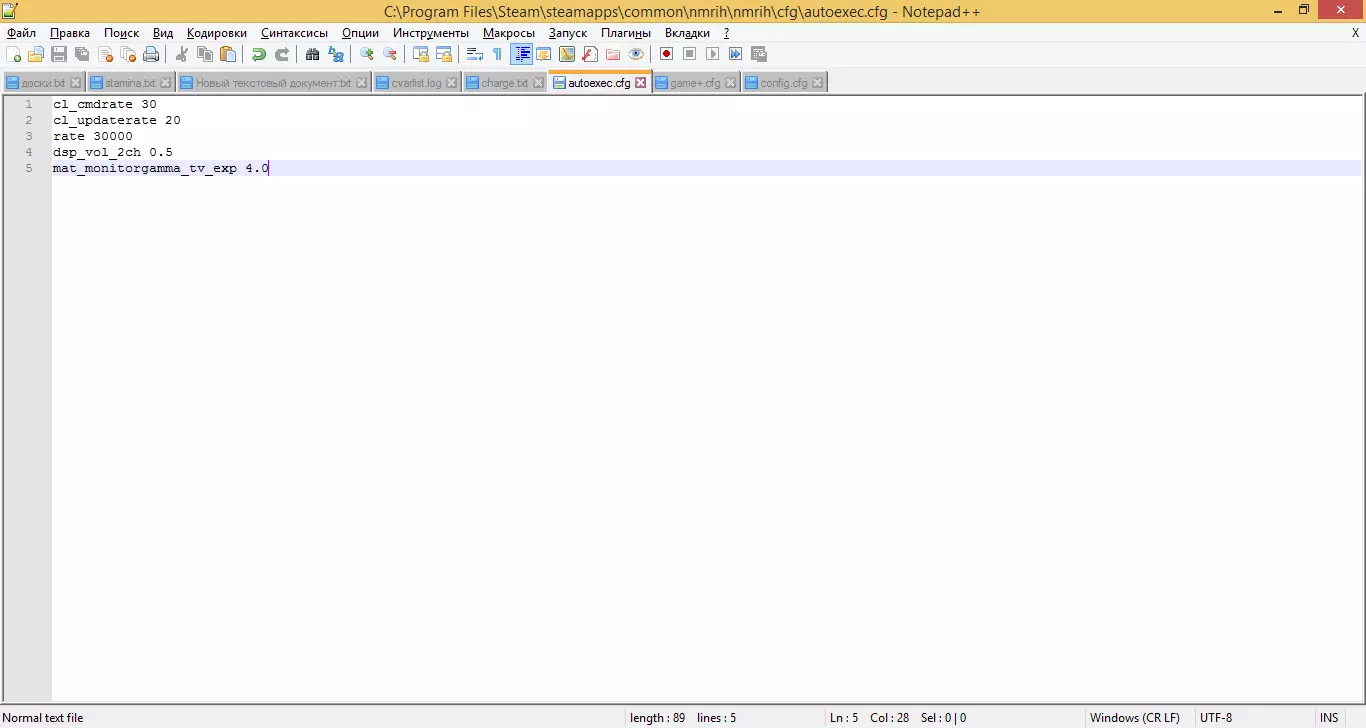Open the Запуск menu
The width and height of the screenshot is (1366, 728).
(568, 33)
